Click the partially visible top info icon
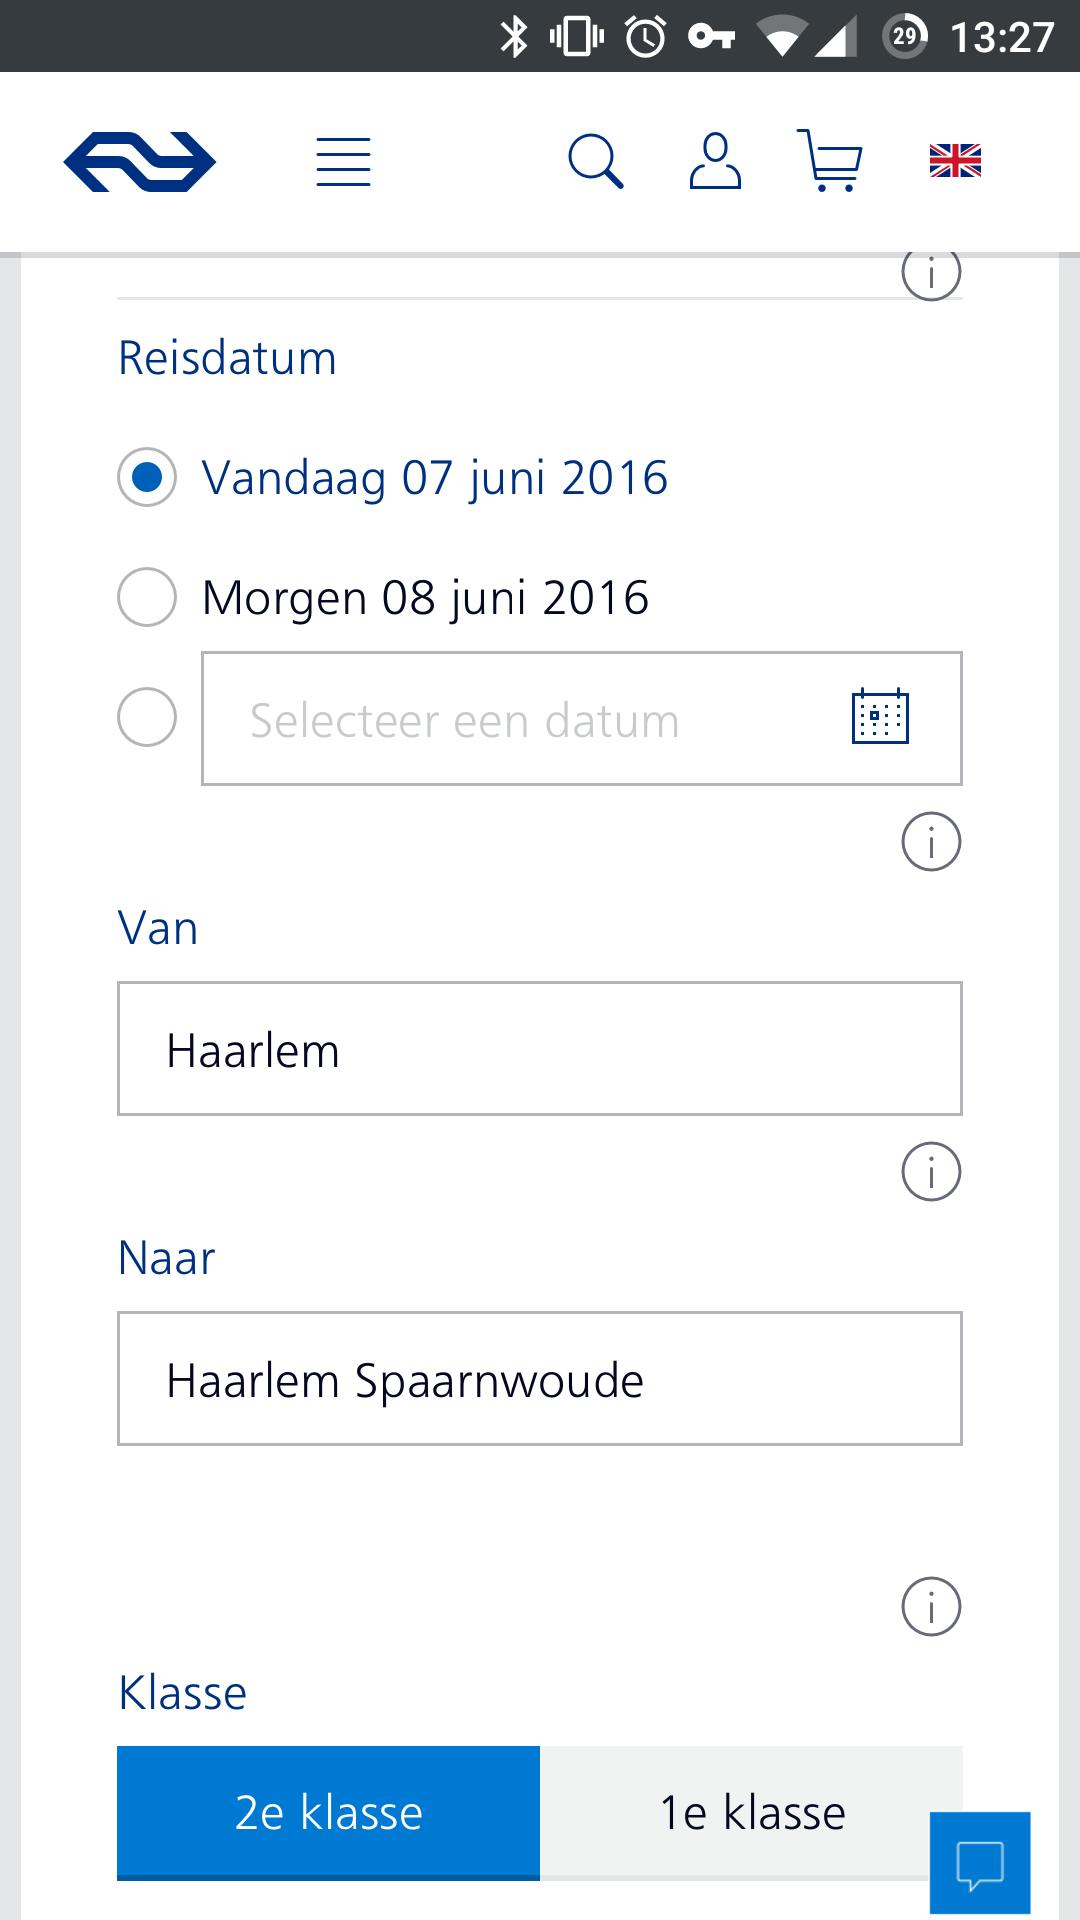This screenshot has height=1920, width=1080. [931, 274]
